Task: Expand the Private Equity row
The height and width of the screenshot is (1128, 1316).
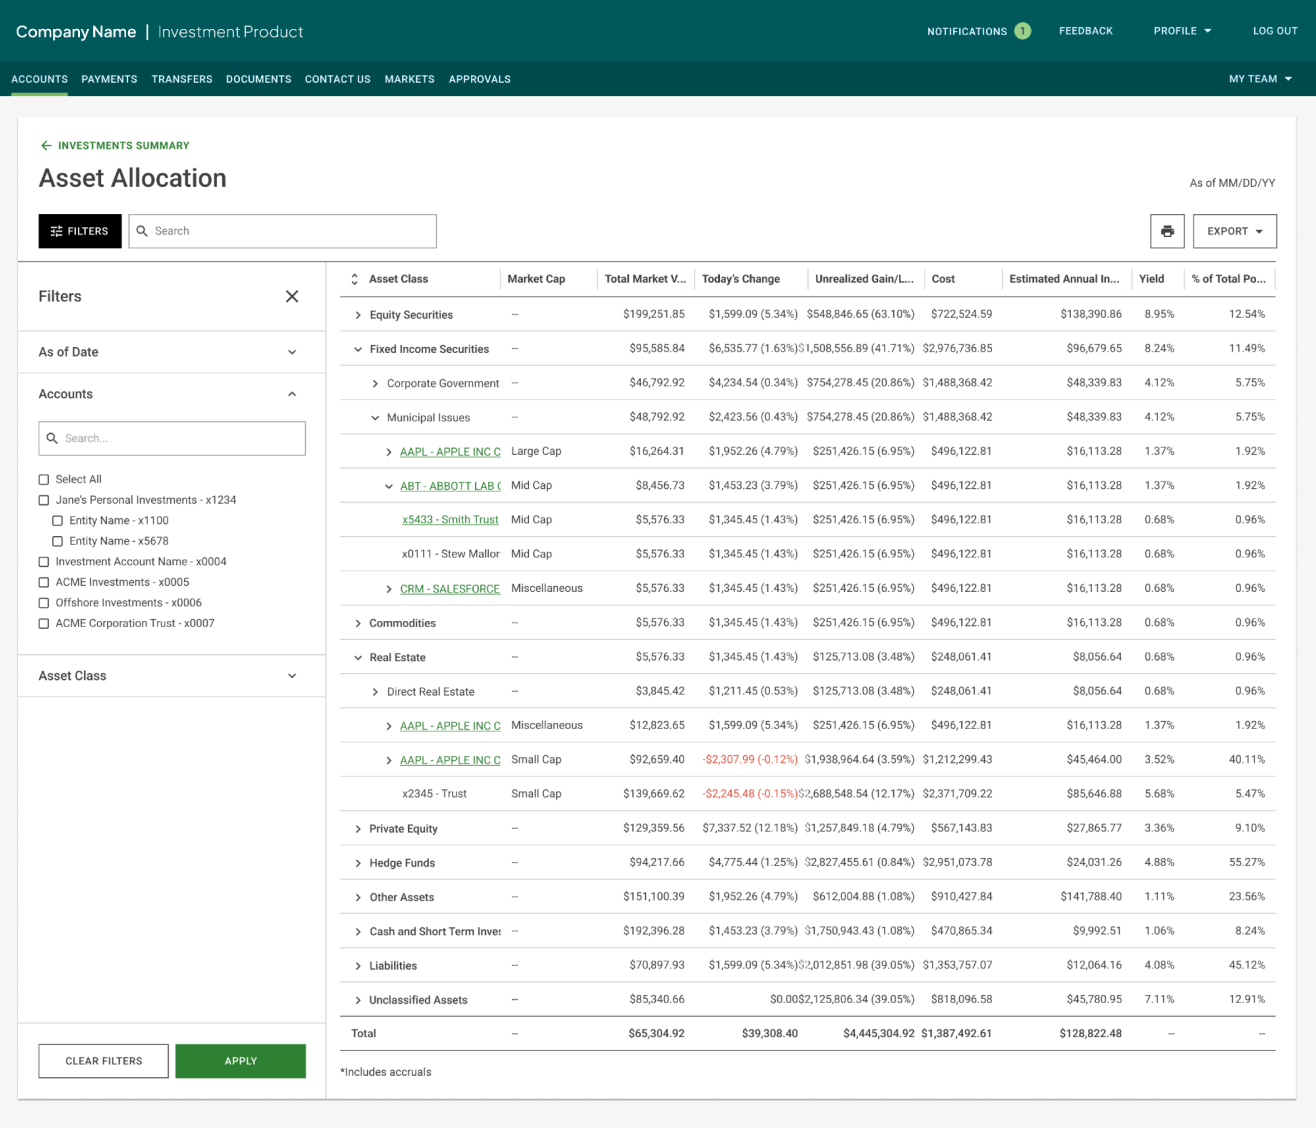Action: pos(358,829)
